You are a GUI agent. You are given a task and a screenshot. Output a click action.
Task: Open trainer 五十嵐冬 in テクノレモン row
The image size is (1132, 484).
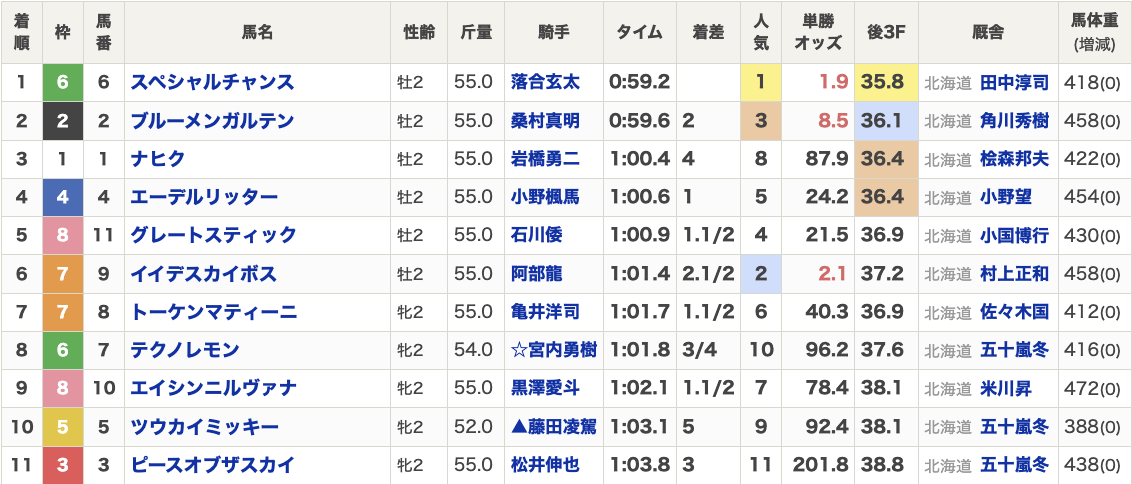1014,350
